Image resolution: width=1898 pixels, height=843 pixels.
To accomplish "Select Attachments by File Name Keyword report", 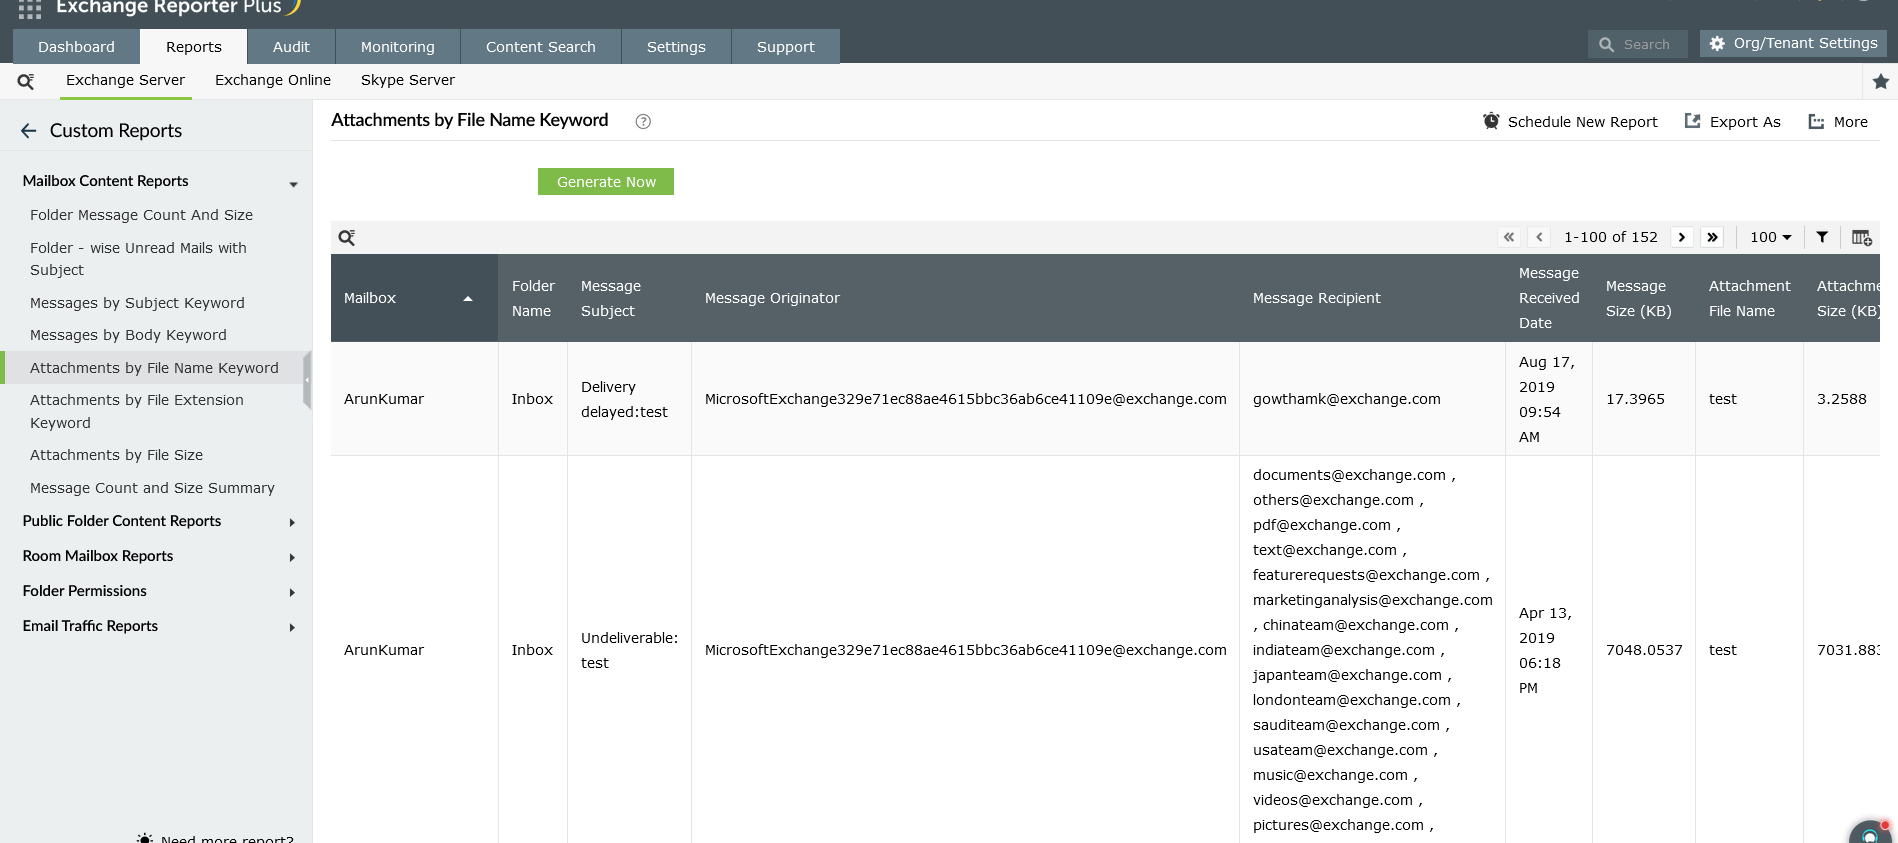I will (154, 368).
